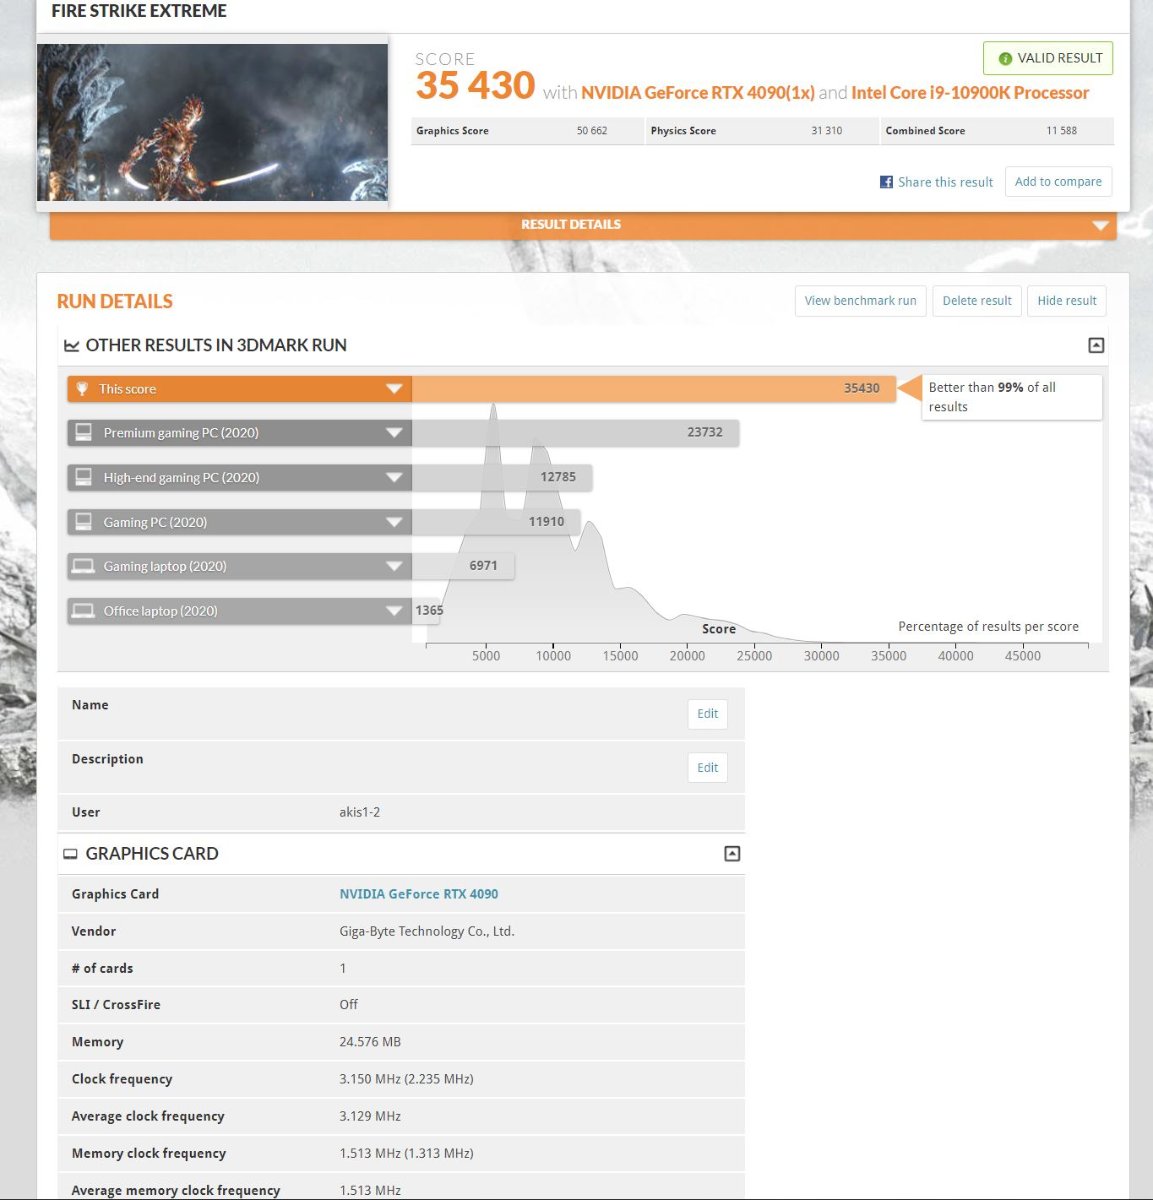Viewport: 1153px width, 1200px height.
Task: Click the Fire Strike Extreme benchmark thumbnail
Action: click(212, 122)
